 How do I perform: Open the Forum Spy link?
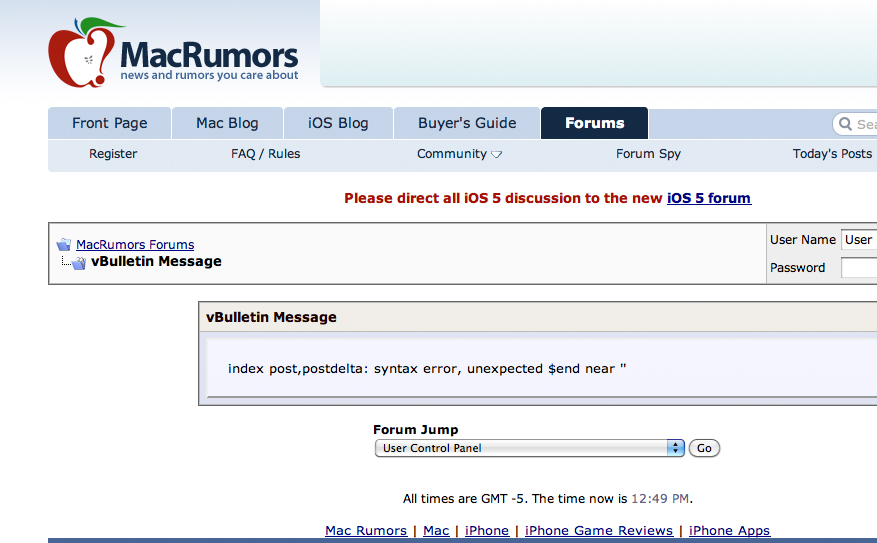(x=648, y=154)
